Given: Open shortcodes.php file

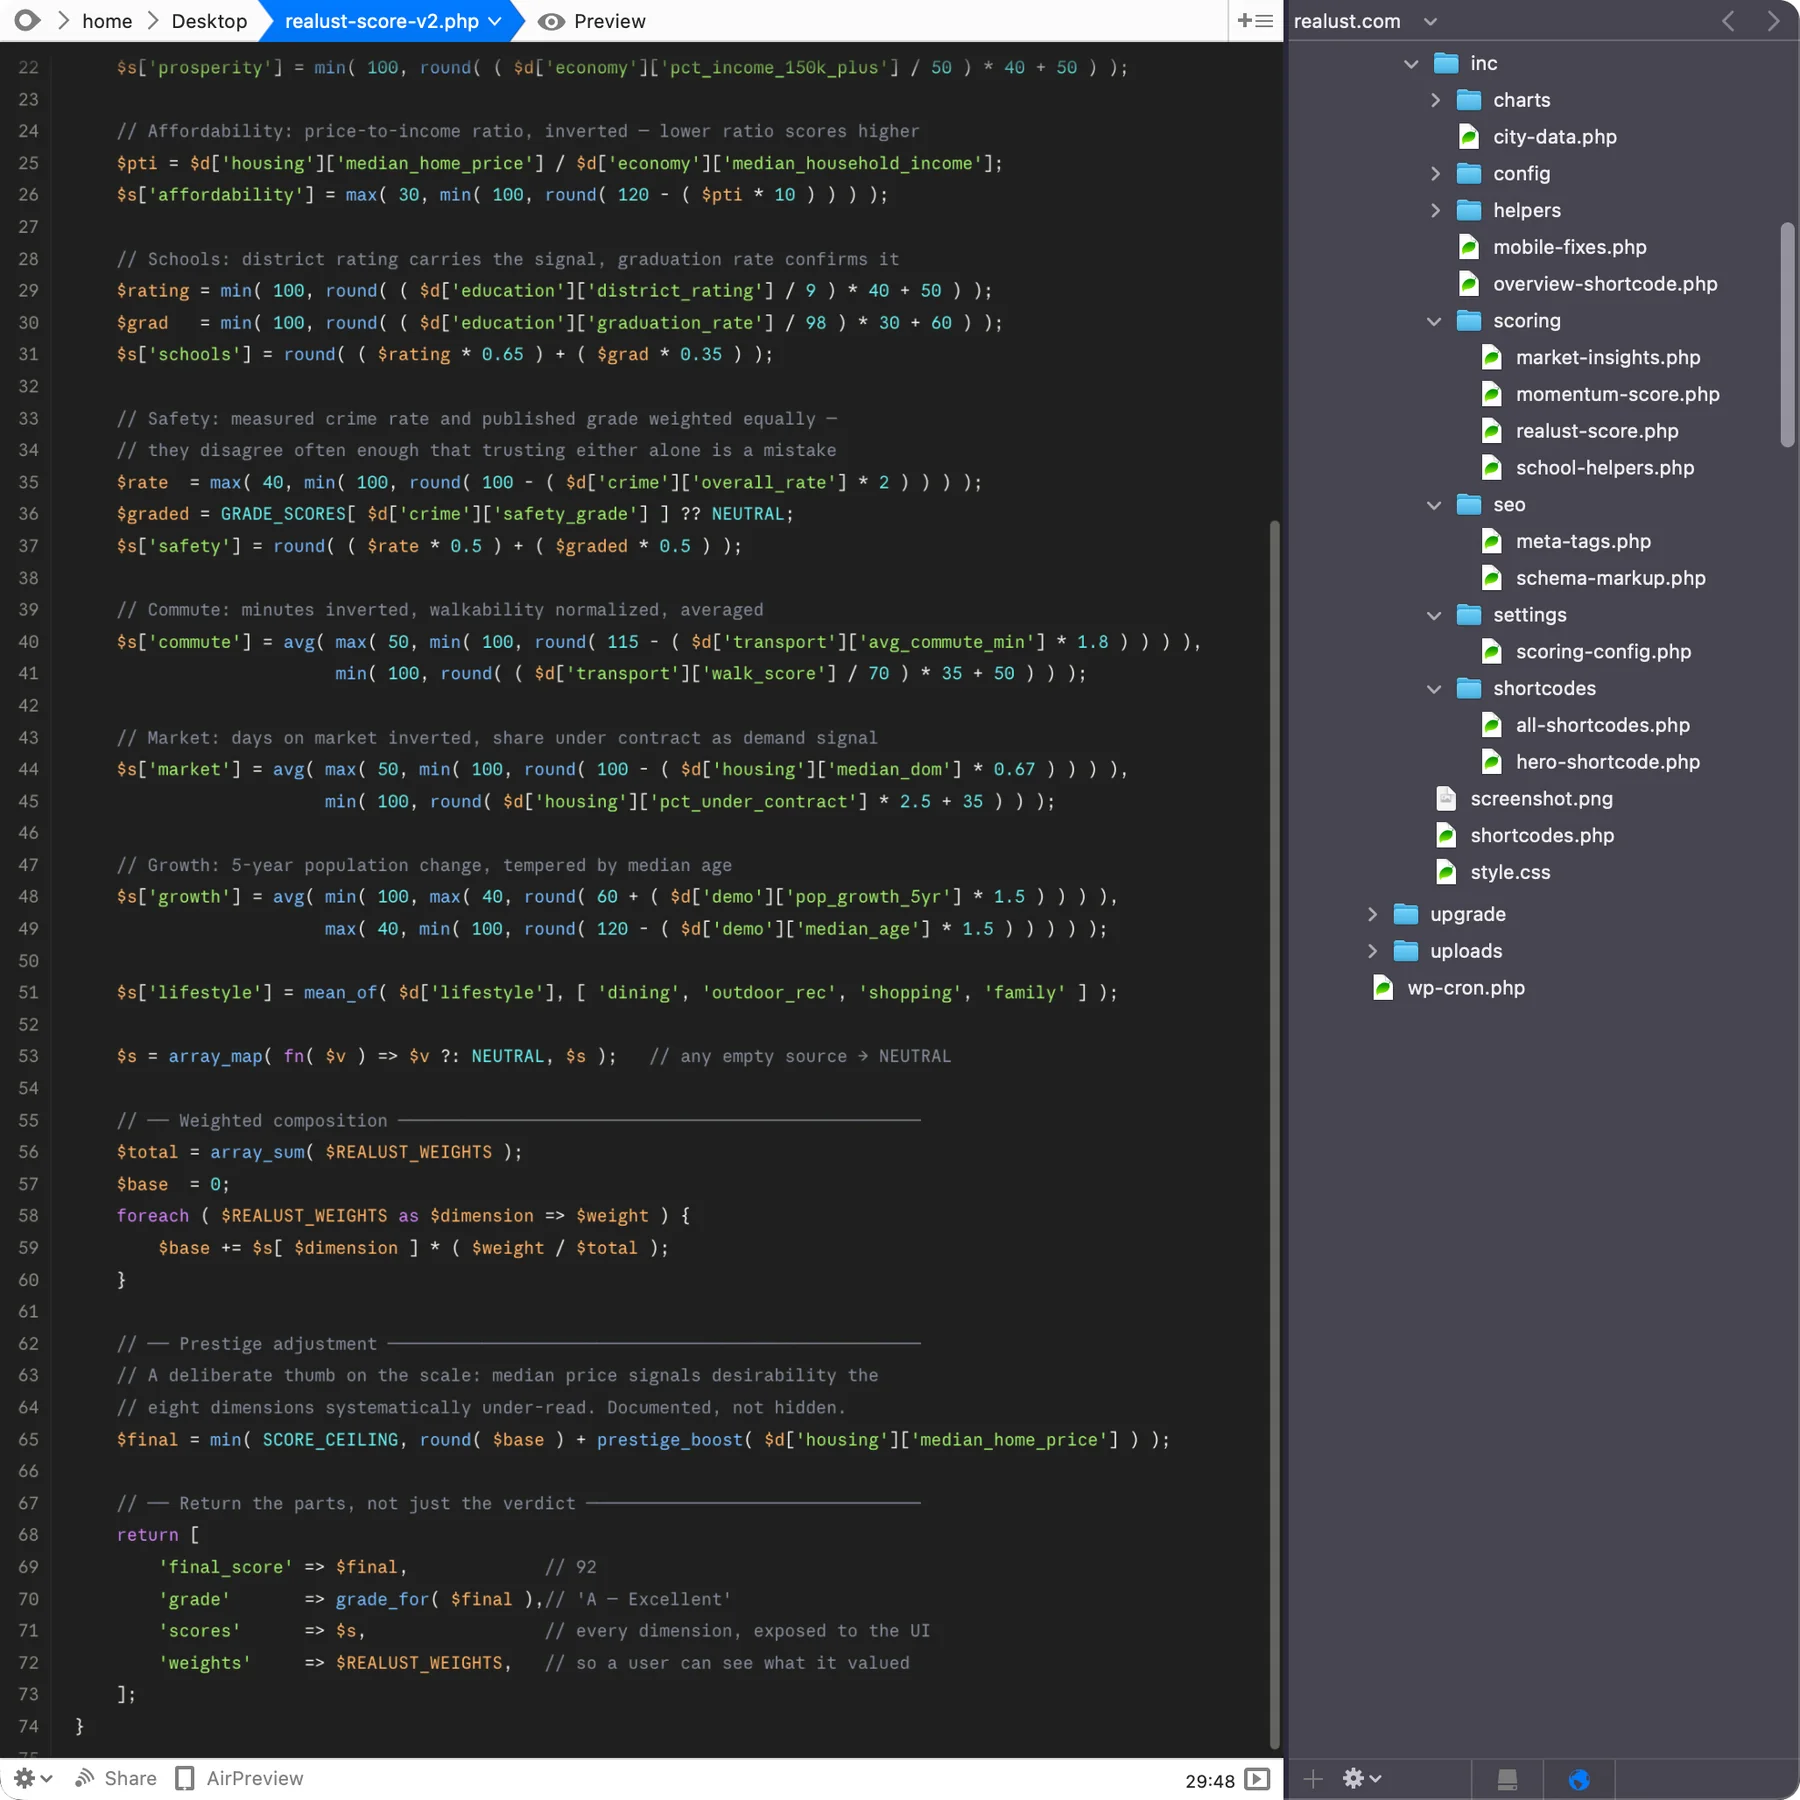Looking at the screenshot, I should tap(1542, 835).
